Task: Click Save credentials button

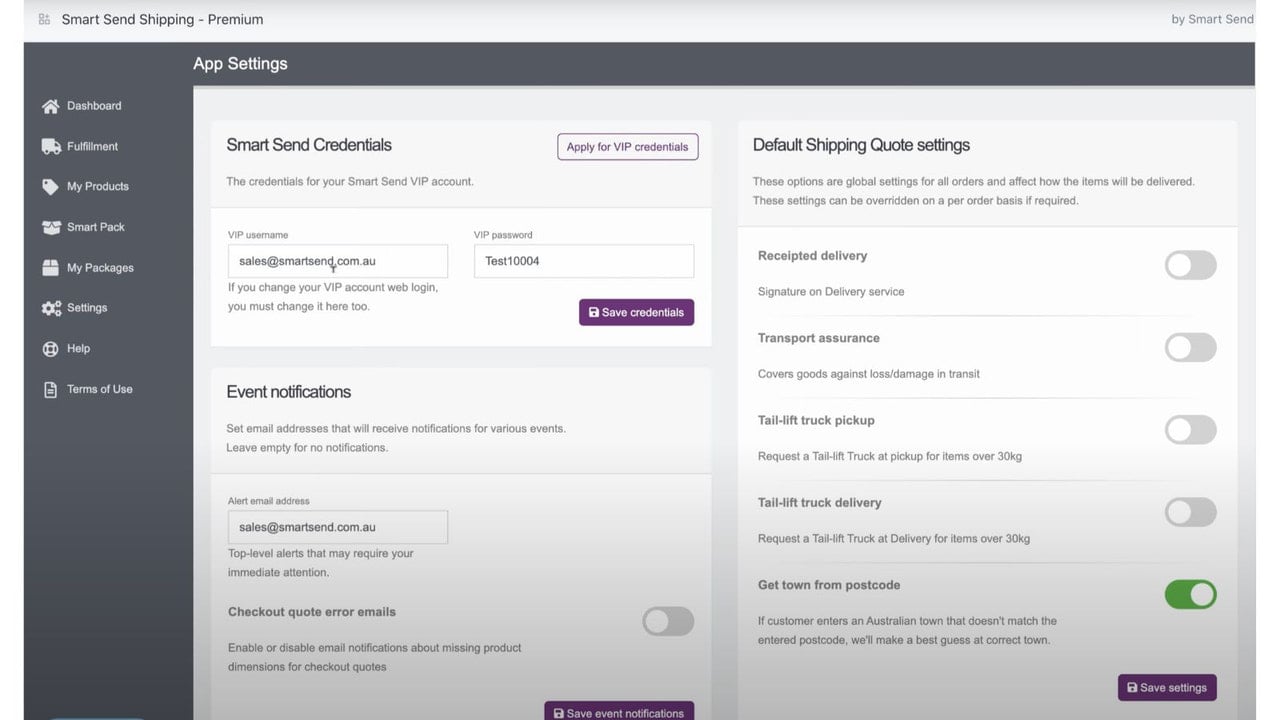Action: (x=636, y=312)
